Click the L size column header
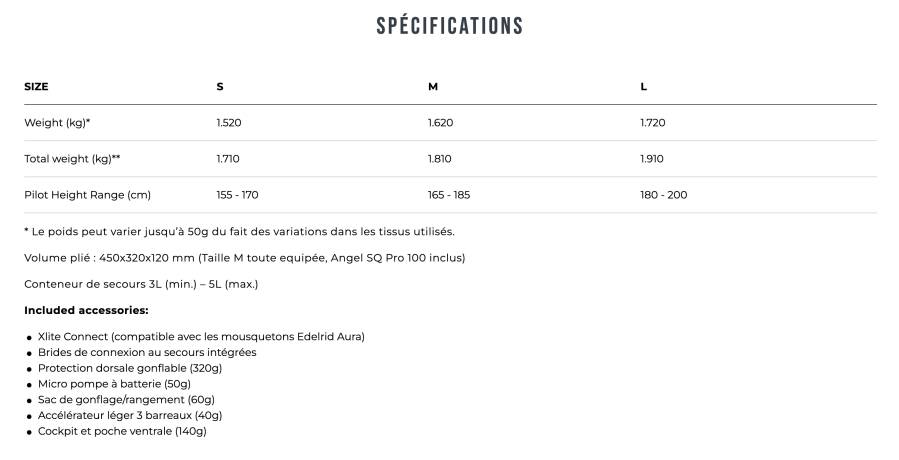899x460 pixels. pyautogui.click(x=643, y=87)
